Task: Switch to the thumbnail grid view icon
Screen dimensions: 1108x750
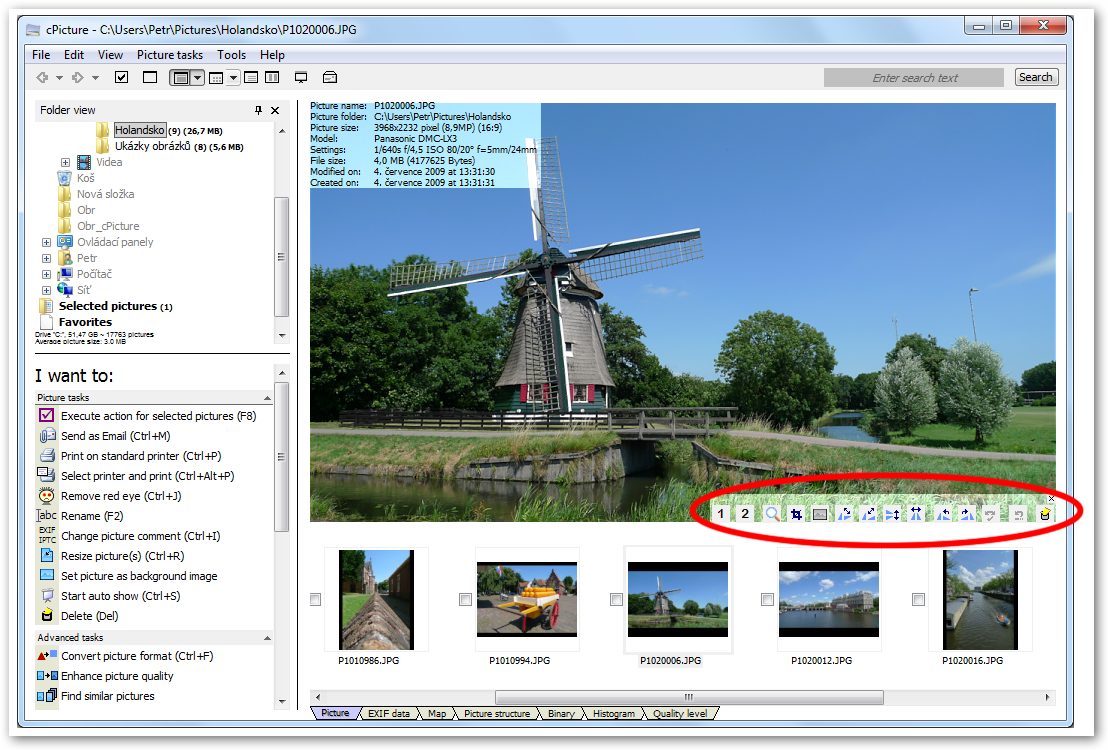Action: [216, 78]
